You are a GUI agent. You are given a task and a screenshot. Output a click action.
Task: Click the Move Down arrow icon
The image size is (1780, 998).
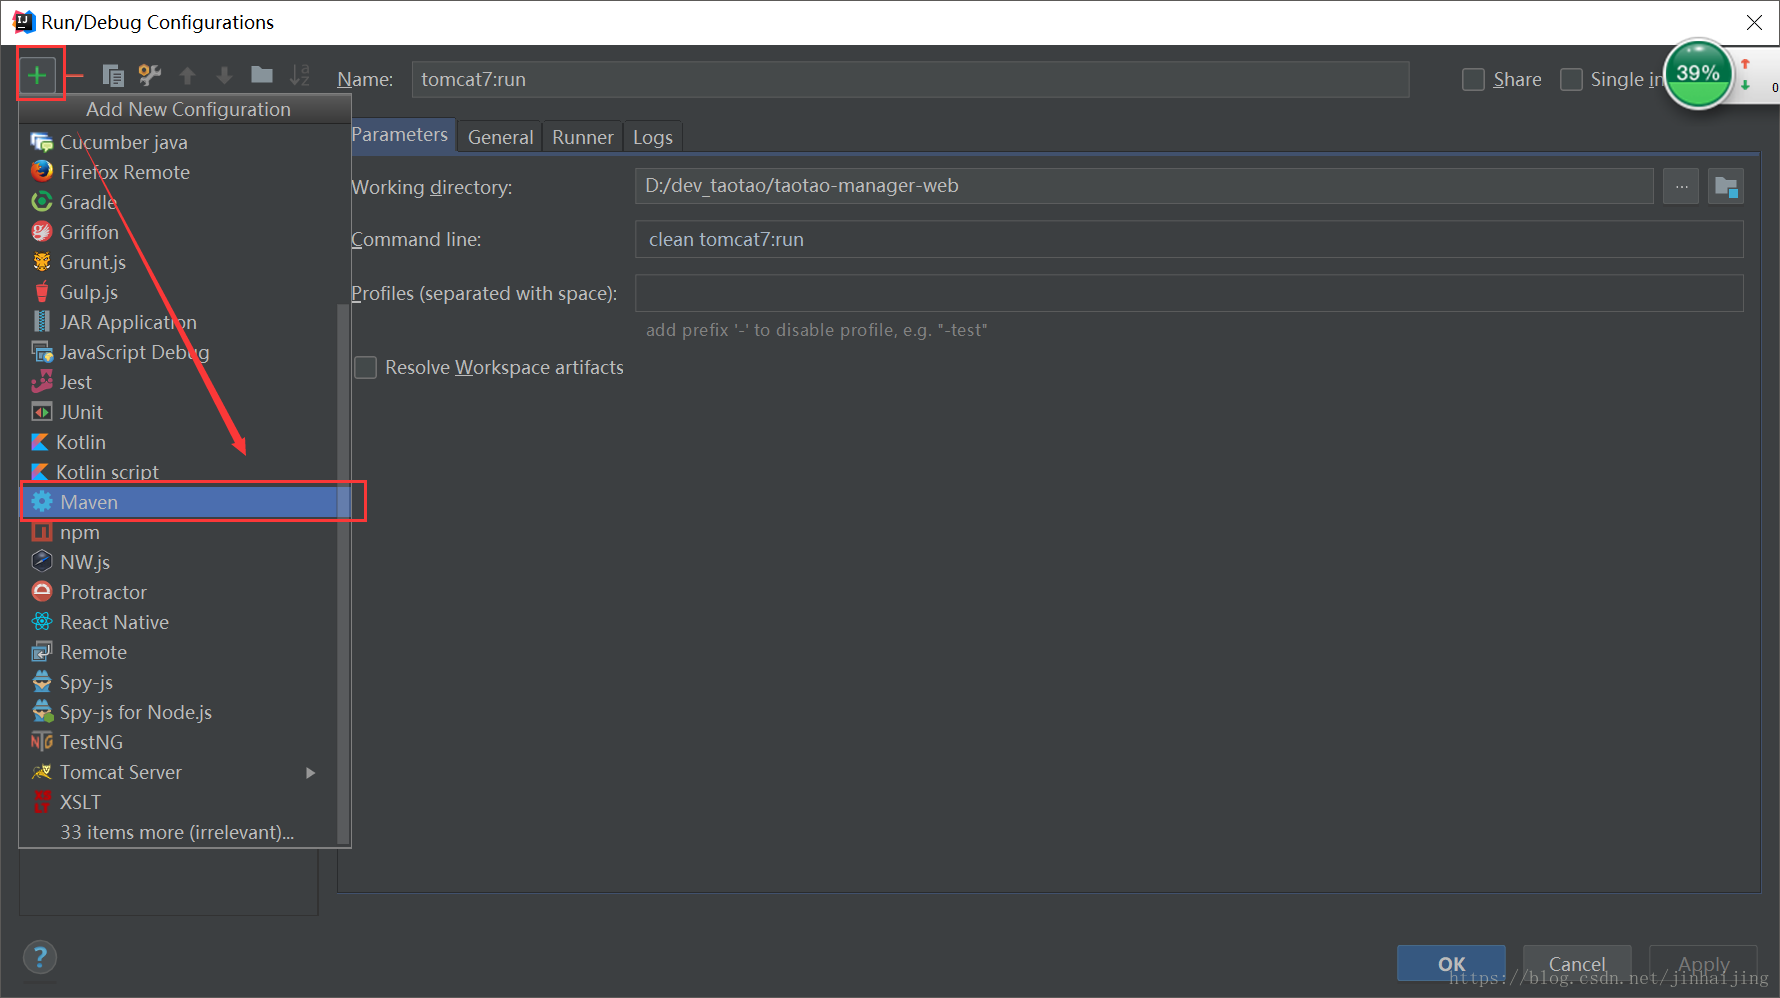(x=224, y=75)
